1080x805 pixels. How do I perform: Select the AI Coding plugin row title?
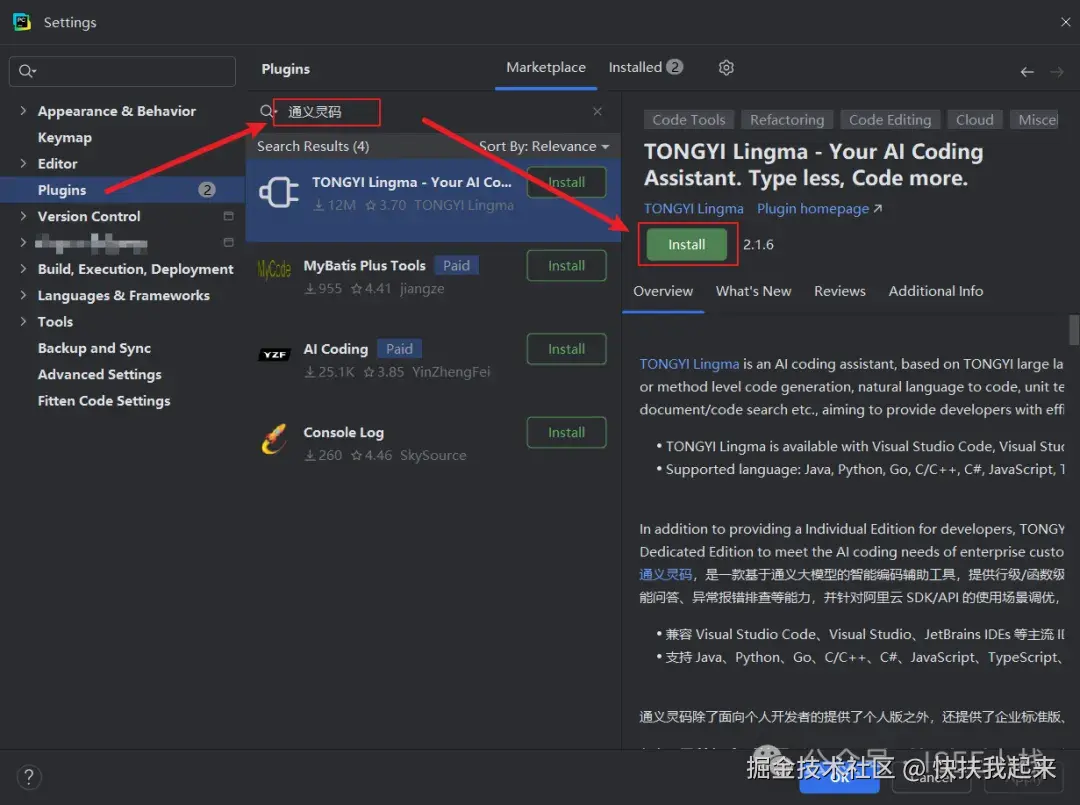(x=336, y=349)
